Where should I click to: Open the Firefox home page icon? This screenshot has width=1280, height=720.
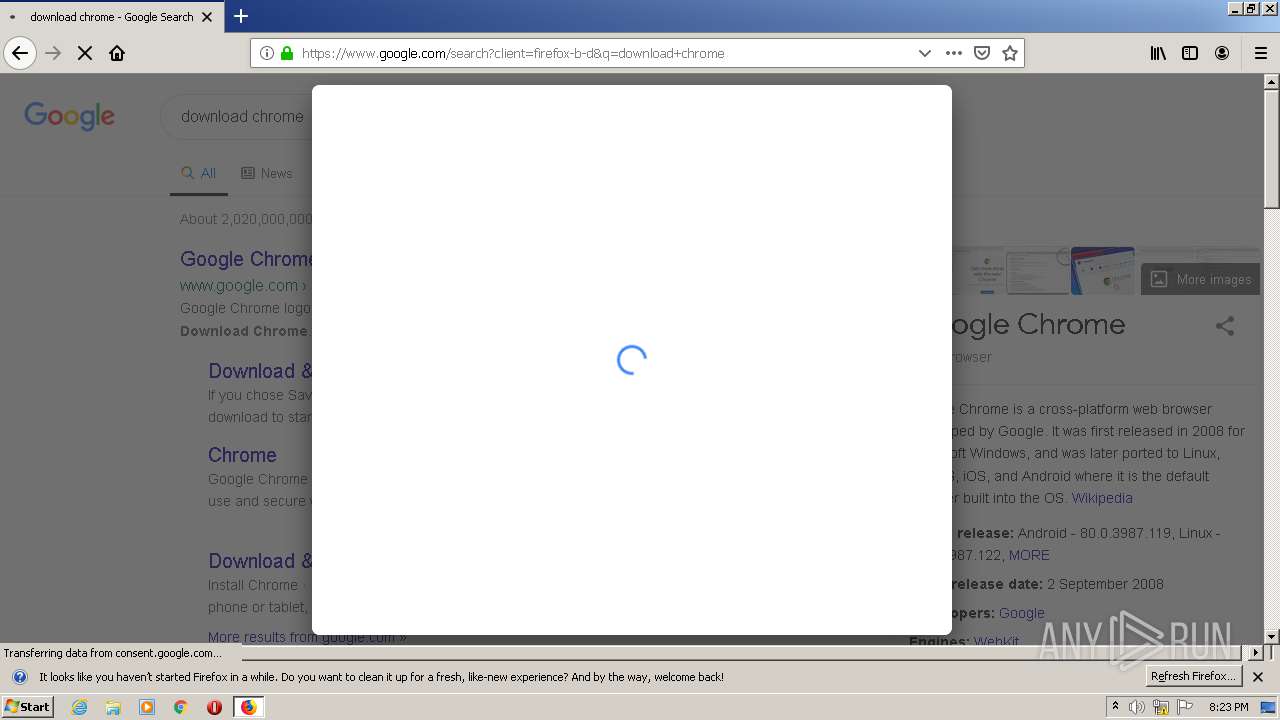(x=117, y=53)
